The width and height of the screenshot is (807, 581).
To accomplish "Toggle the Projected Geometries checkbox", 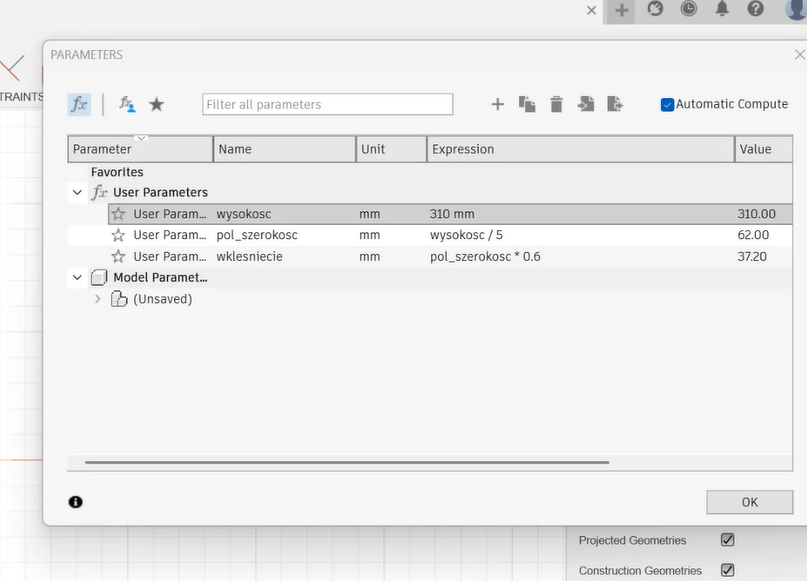I will 727,540.
